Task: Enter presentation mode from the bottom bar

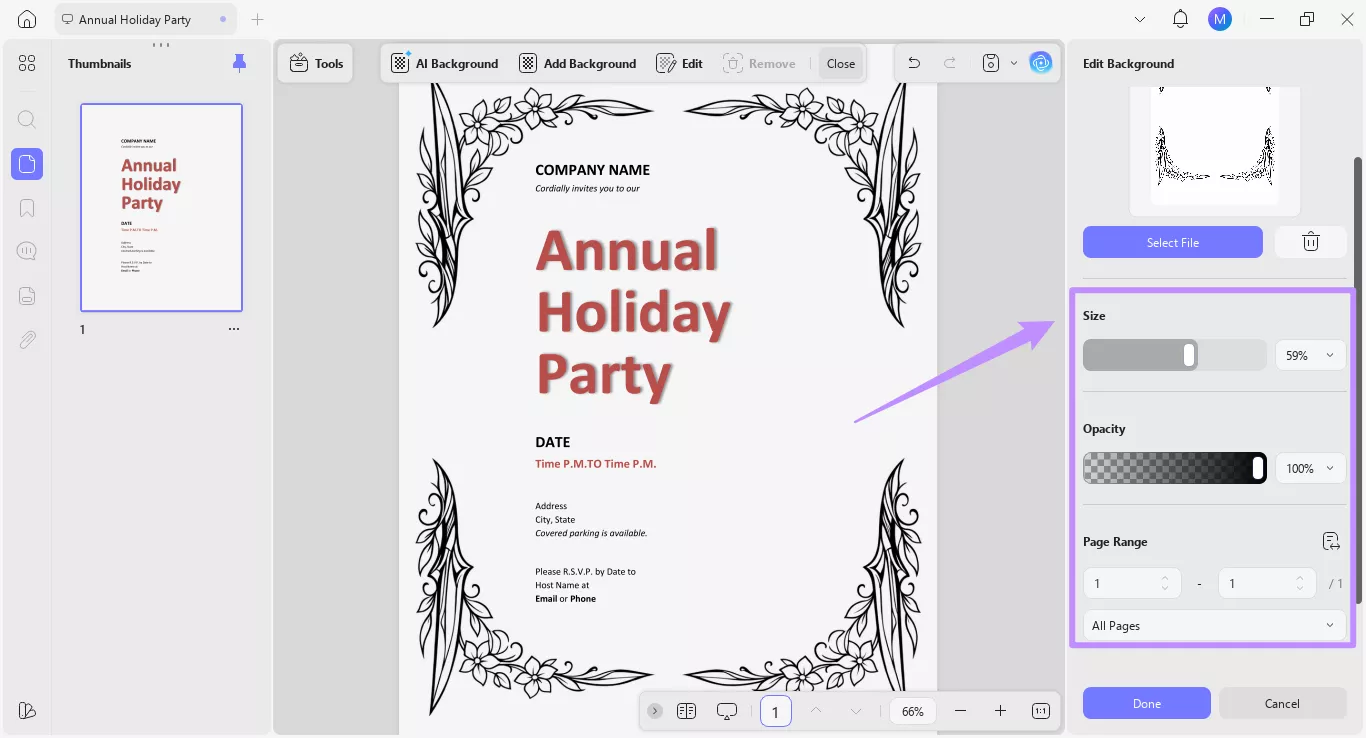Action: pos(726,710)
